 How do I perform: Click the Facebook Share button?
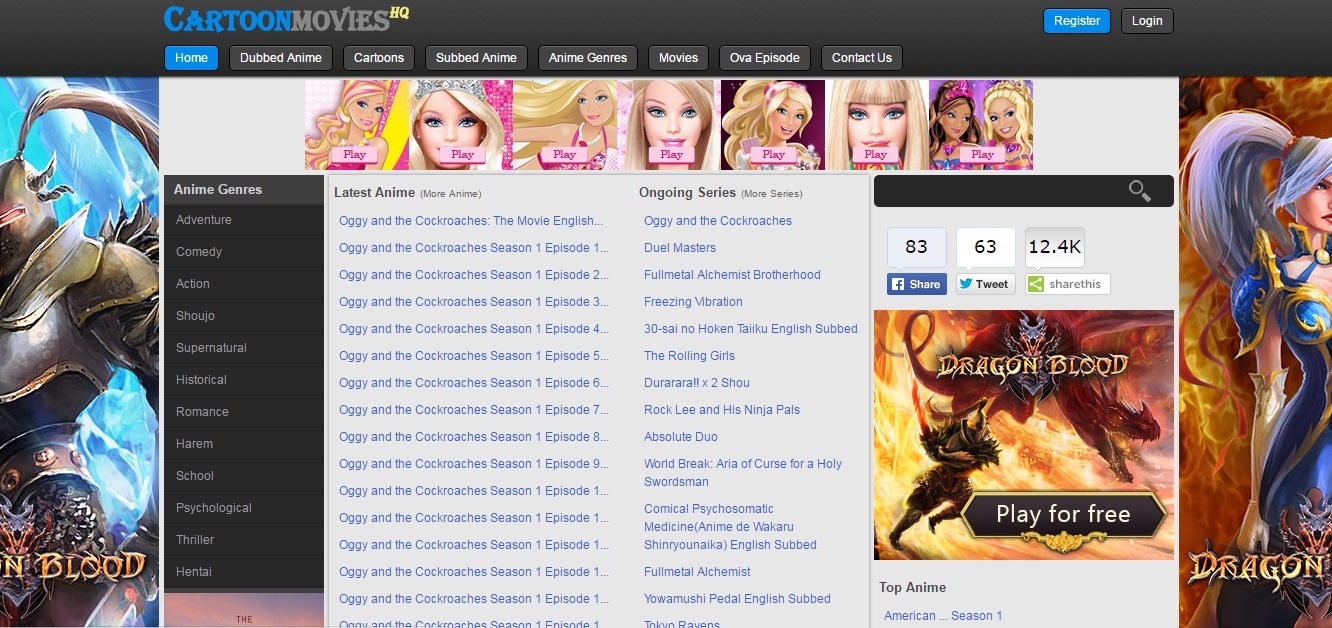pos(916,284)
